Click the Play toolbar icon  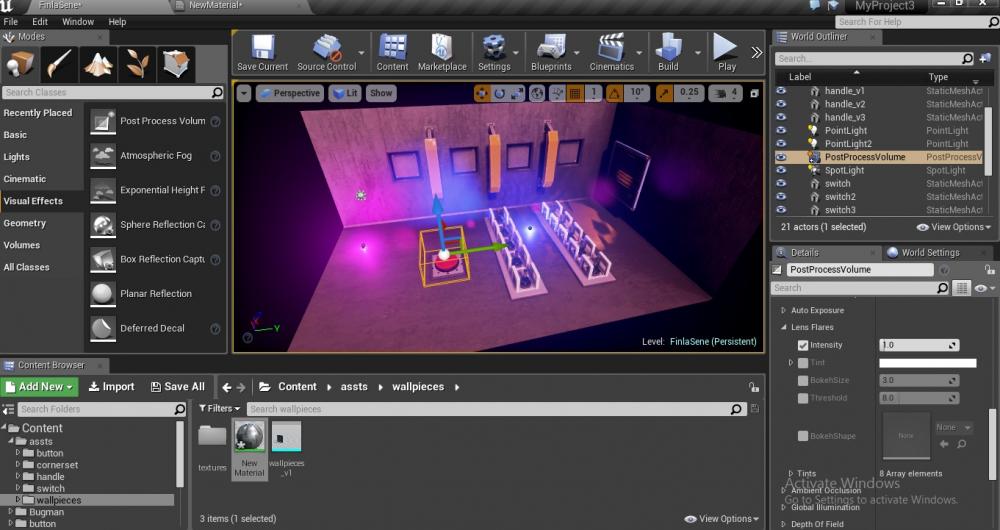[x=726, y=52]
